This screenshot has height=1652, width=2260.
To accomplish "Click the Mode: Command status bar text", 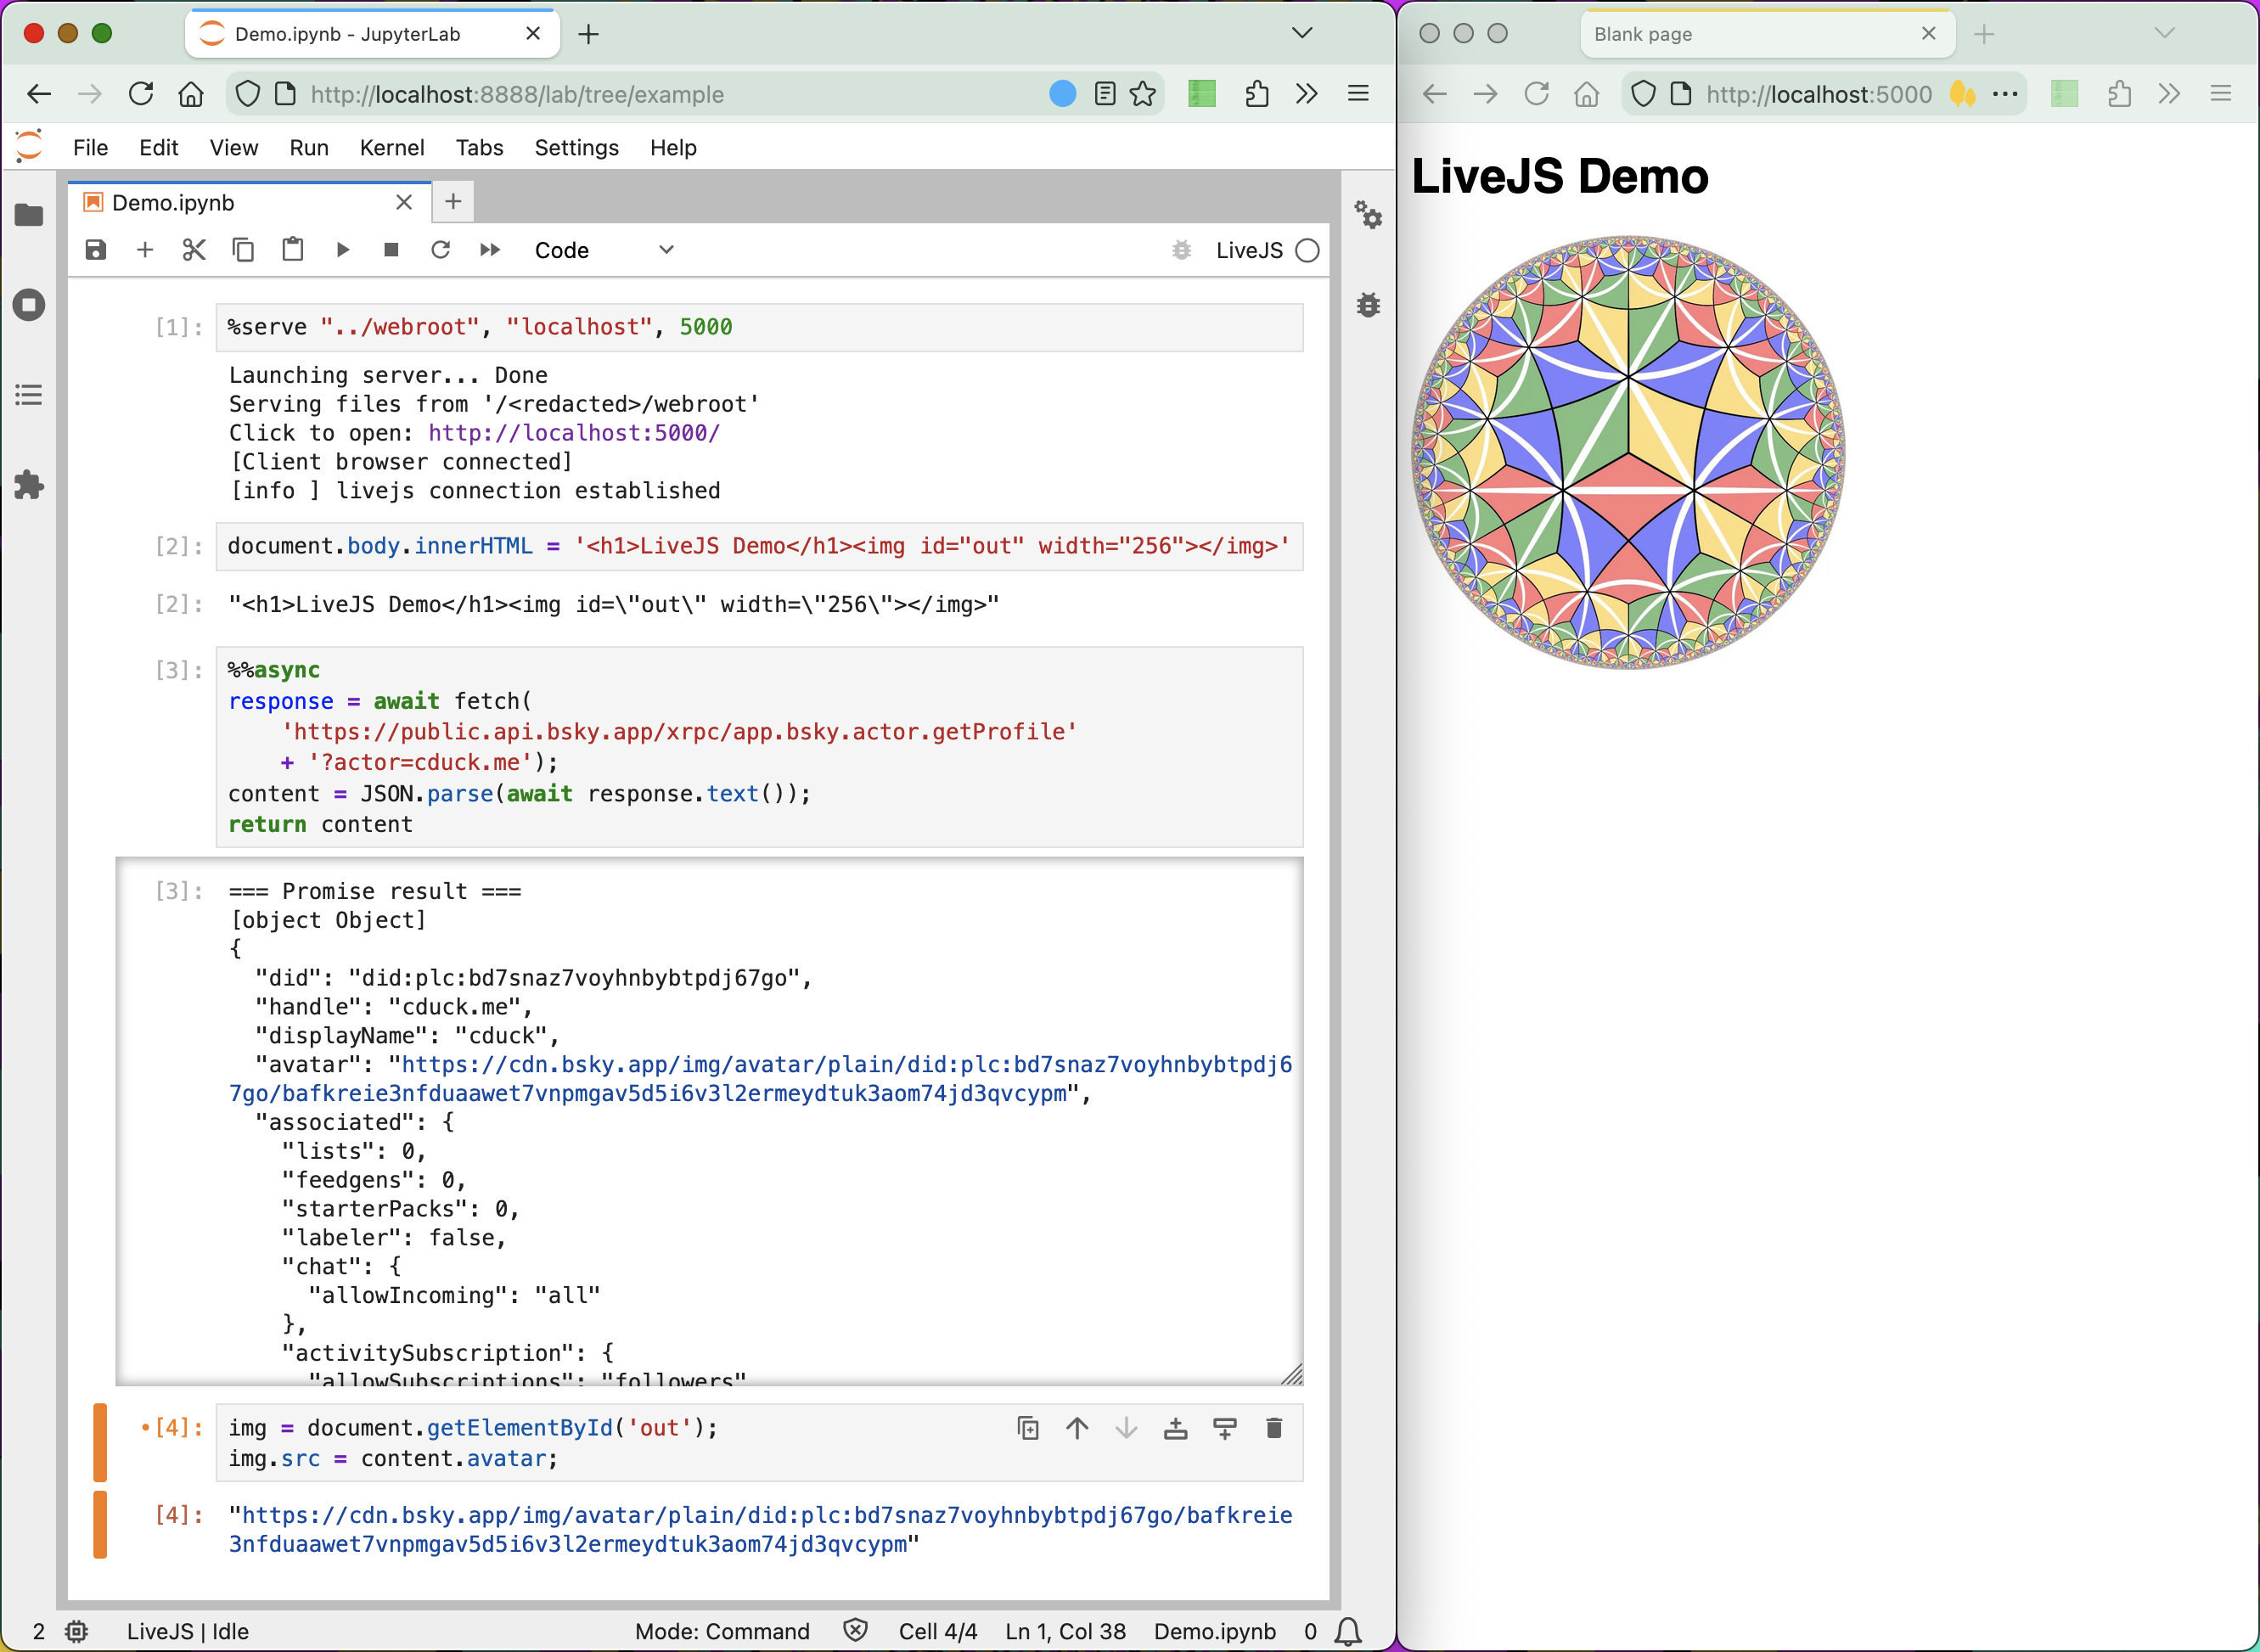I will (x=722, y=1631).
